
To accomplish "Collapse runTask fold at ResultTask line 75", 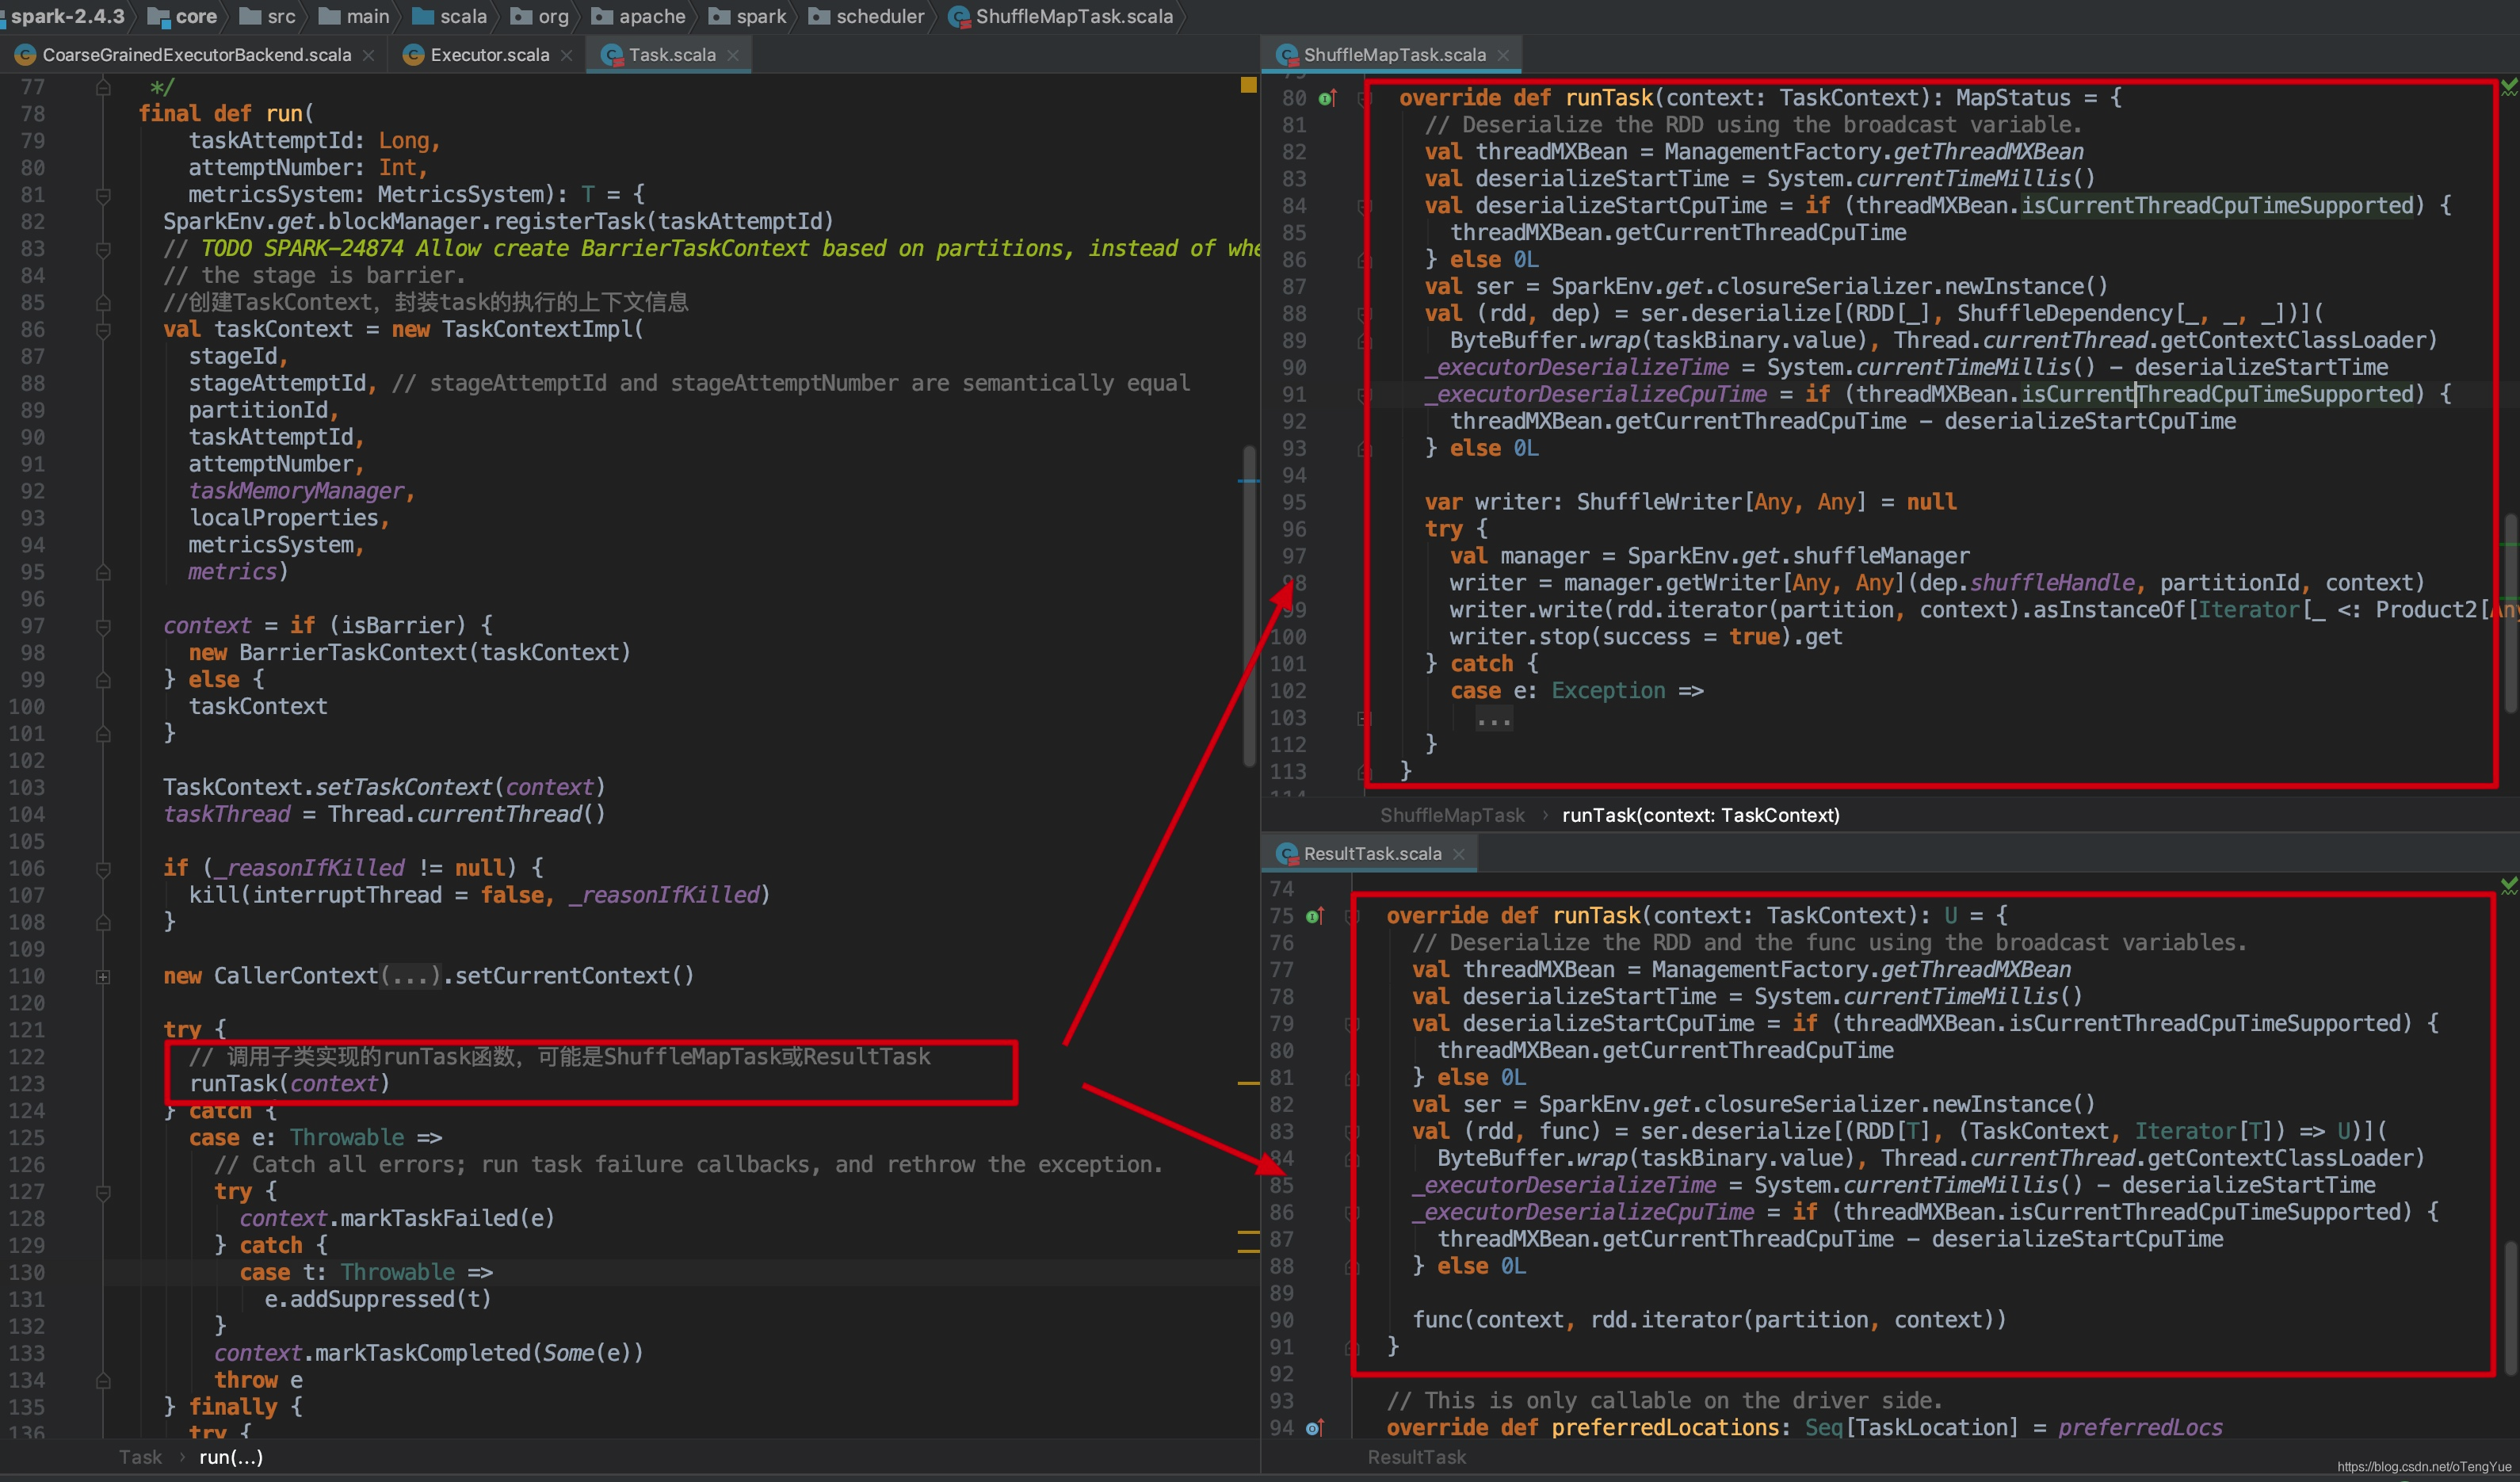I will [1352, 916].
